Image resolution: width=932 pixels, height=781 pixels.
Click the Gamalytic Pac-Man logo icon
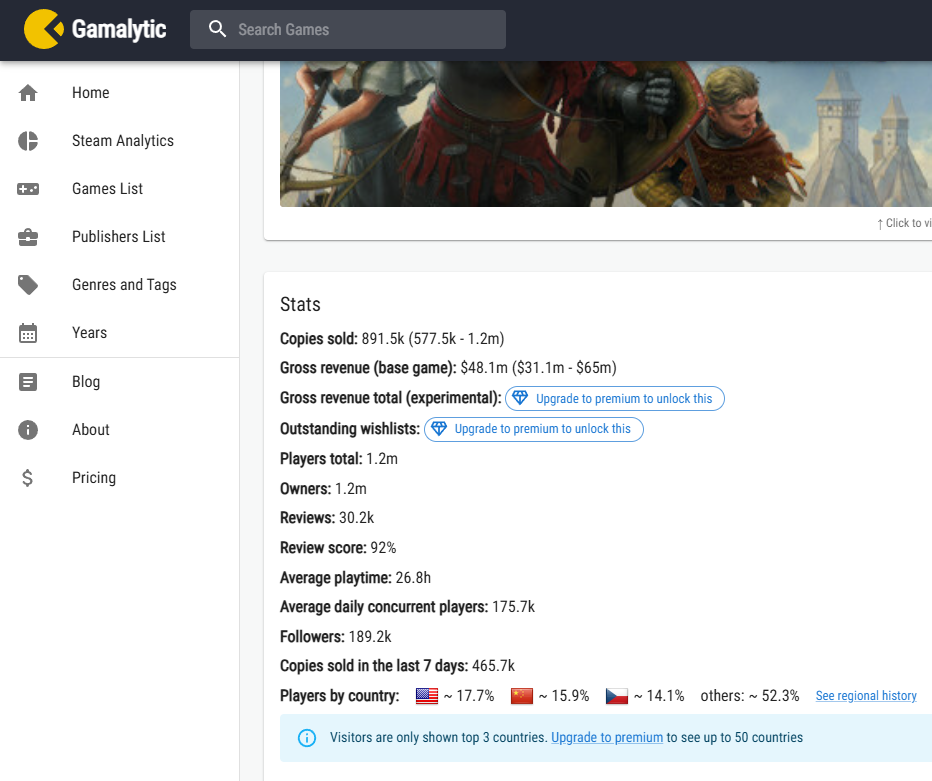tap(43, 29)
